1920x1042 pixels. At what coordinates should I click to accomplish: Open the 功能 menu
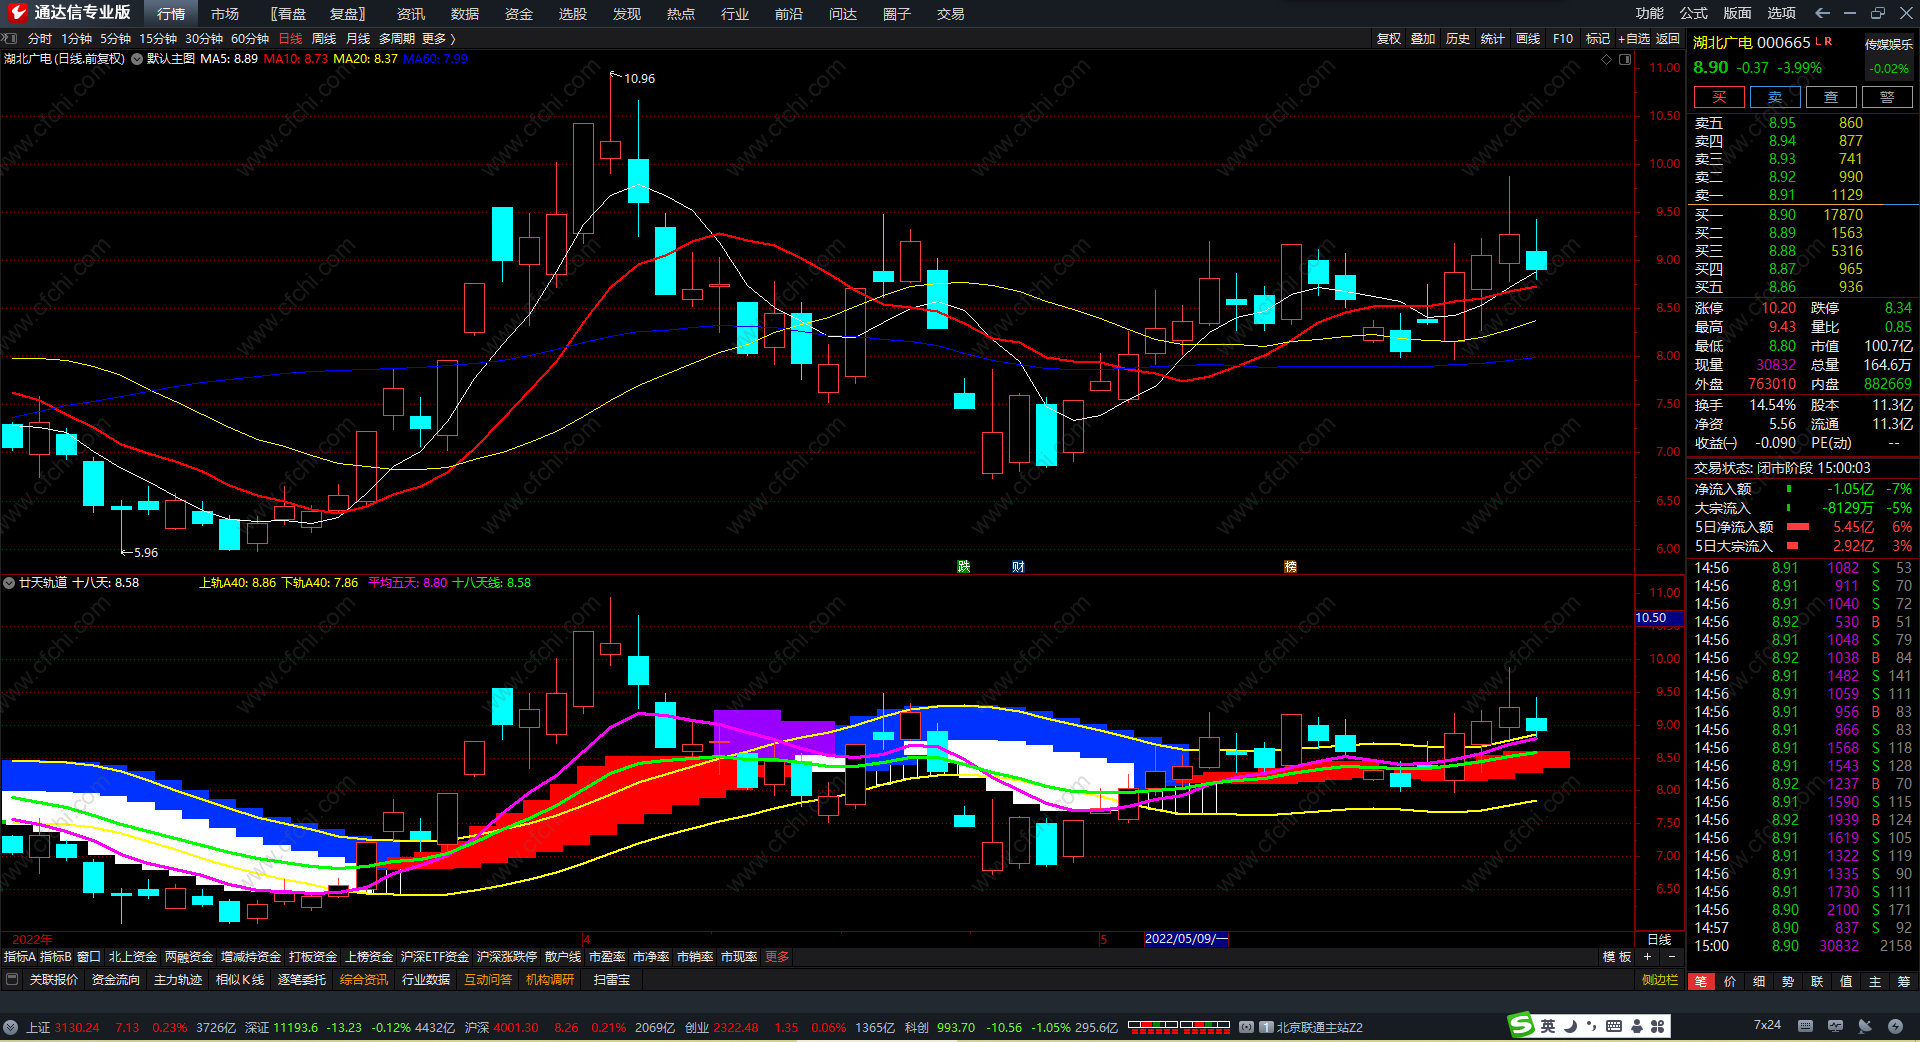tap(1650, 13)
